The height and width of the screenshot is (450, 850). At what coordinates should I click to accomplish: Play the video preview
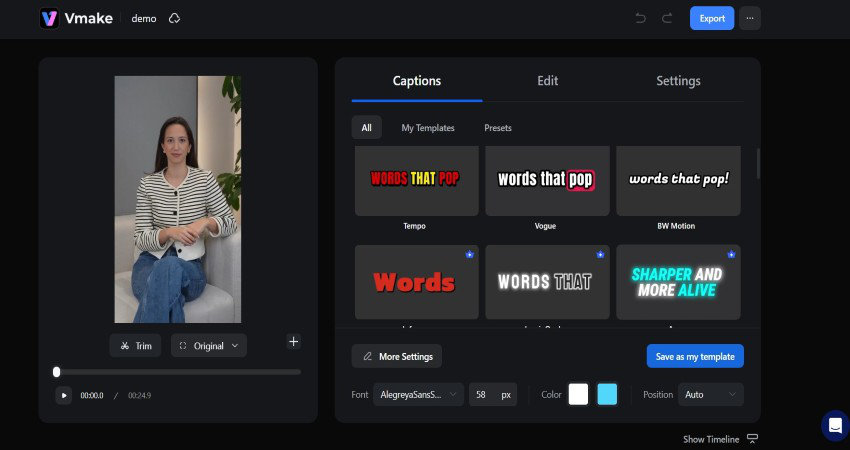tap(63, 395)
